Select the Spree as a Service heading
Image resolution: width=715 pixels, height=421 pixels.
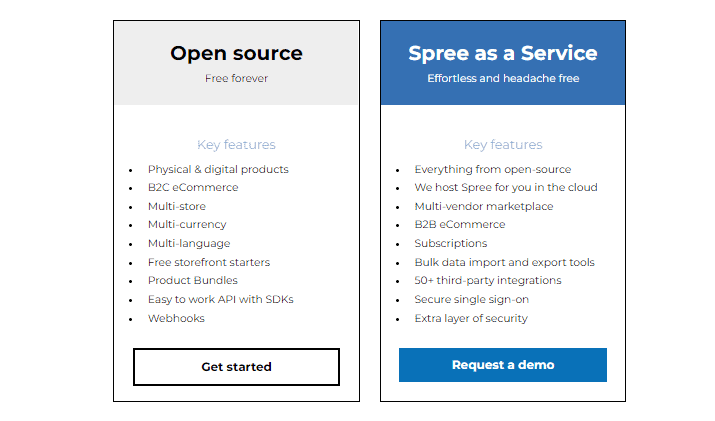pos(503,53)
